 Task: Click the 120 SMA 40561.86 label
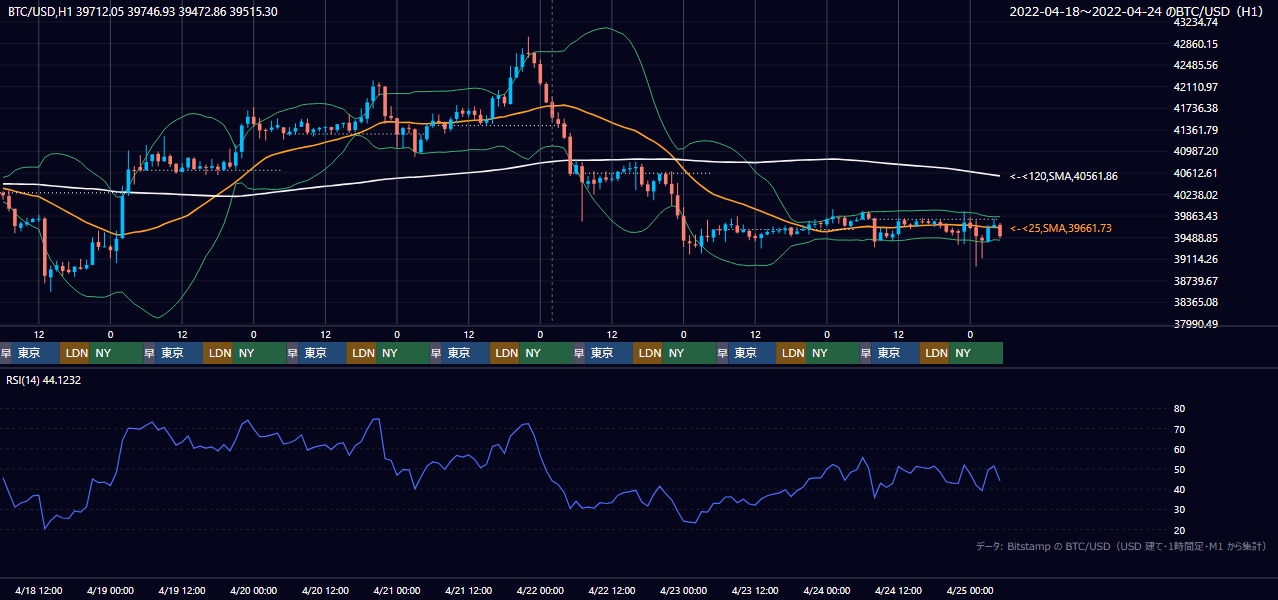pyautogui.click(x=1064, y=176)
